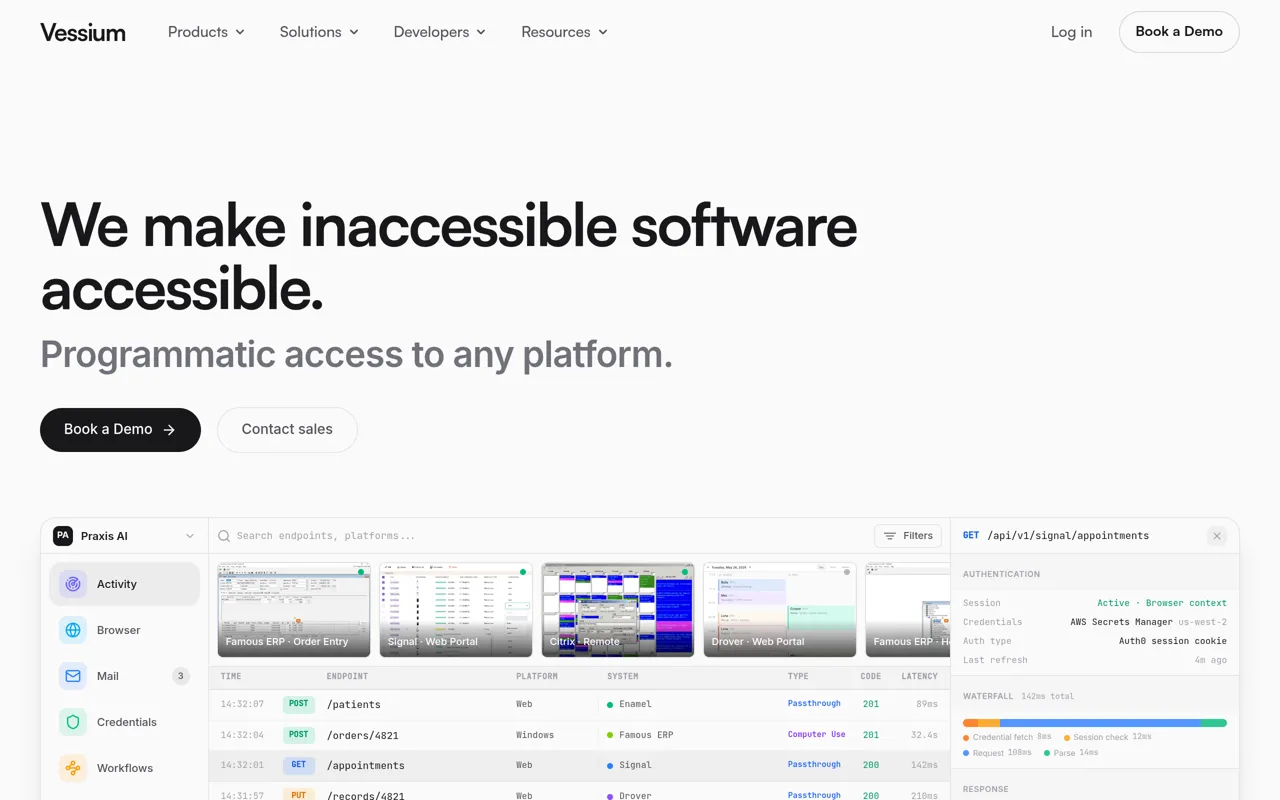Click the POST badge for /patients

coord(298,704)
